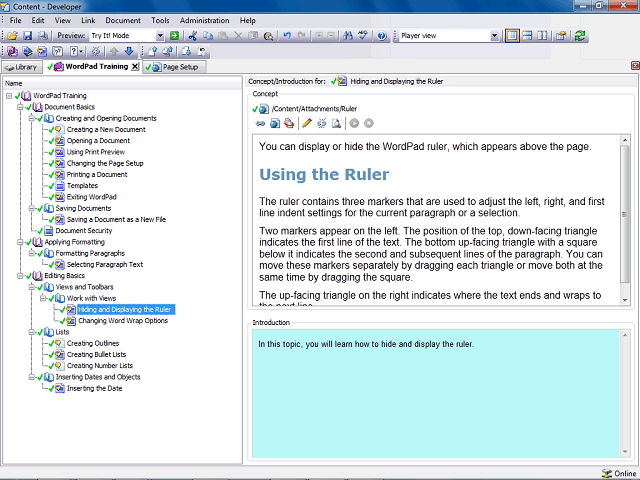Open the question-mark link dropdown arrow
This screenshot has width=640, height=480.
(x=81, y=51)
